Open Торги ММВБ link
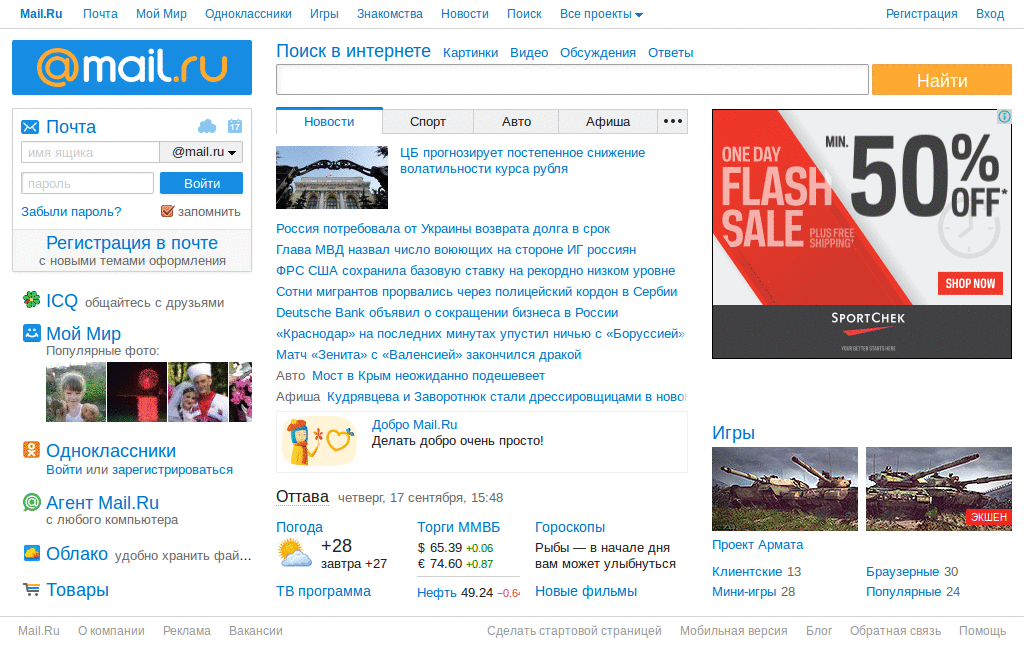 point(458,527)
